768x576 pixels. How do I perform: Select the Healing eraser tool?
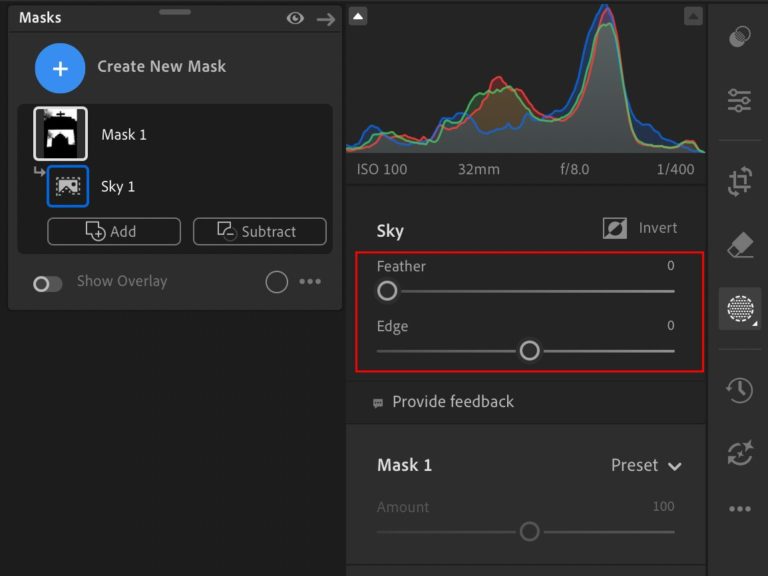(x=740, y=244)
